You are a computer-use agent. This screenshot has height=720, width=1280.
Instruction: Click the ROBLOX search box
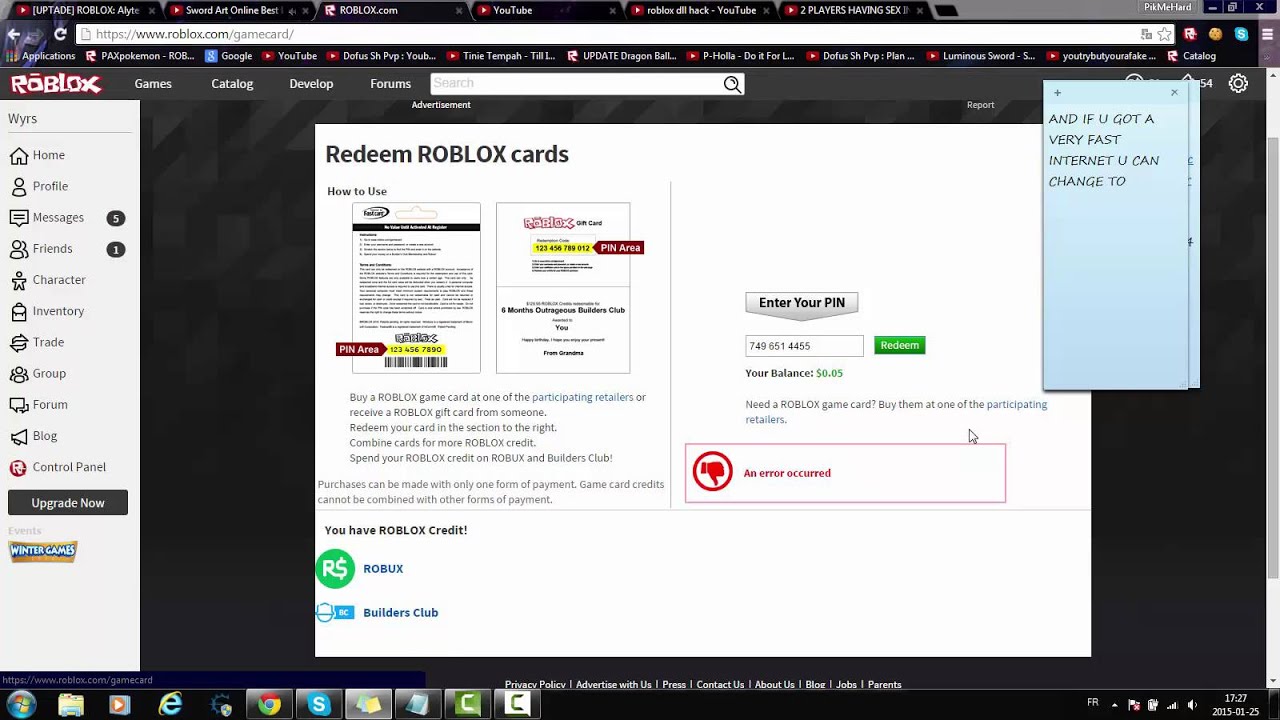click(x=577, y=84)
